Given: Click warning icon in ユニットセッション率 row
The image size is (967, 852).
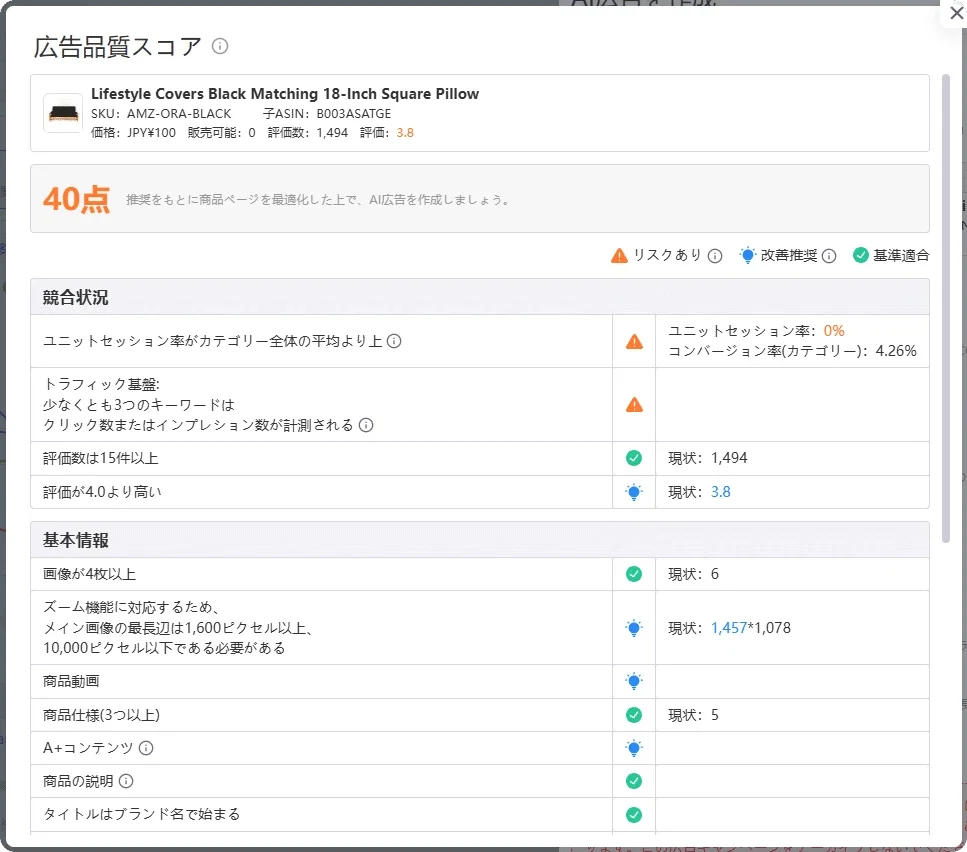Looking at the screenshot, I should click(x=634, y=342).
